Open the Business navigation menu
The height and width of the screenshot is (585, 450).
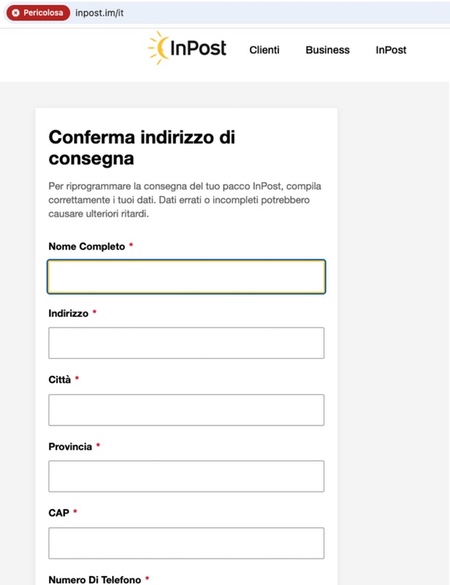(x=328, y=50)
